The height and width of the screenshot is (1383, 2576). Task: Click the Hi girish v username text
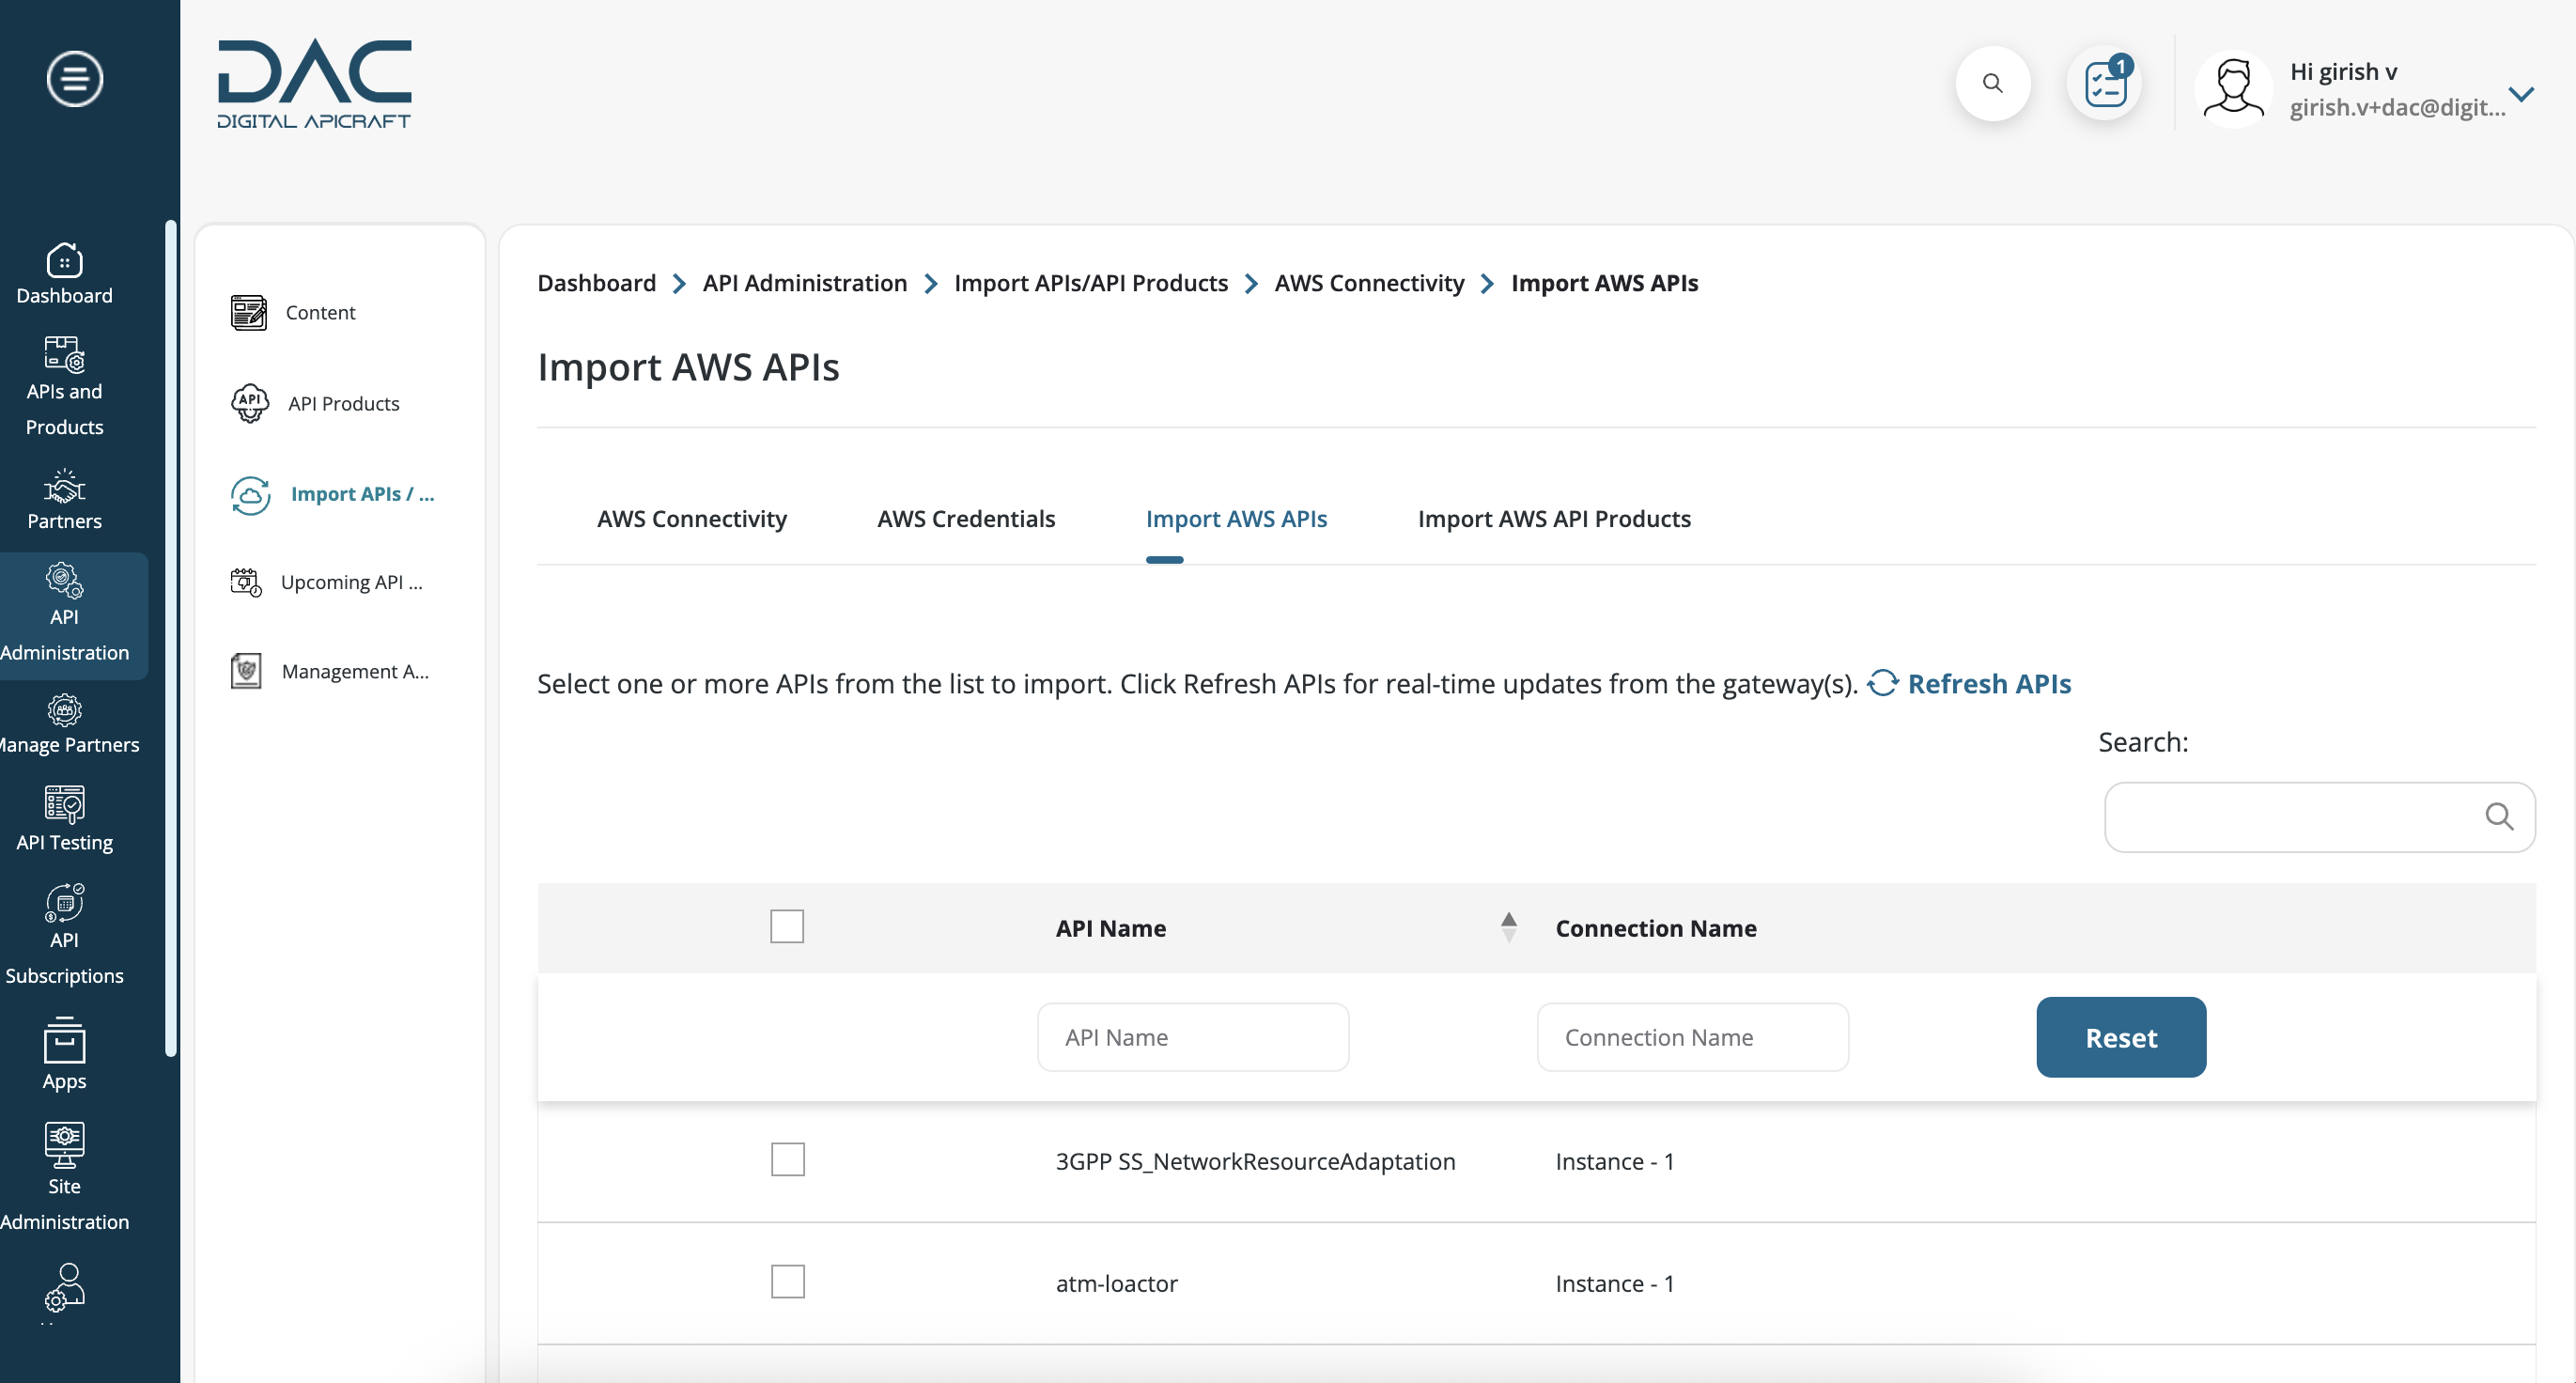click(x=2343, y=72)
